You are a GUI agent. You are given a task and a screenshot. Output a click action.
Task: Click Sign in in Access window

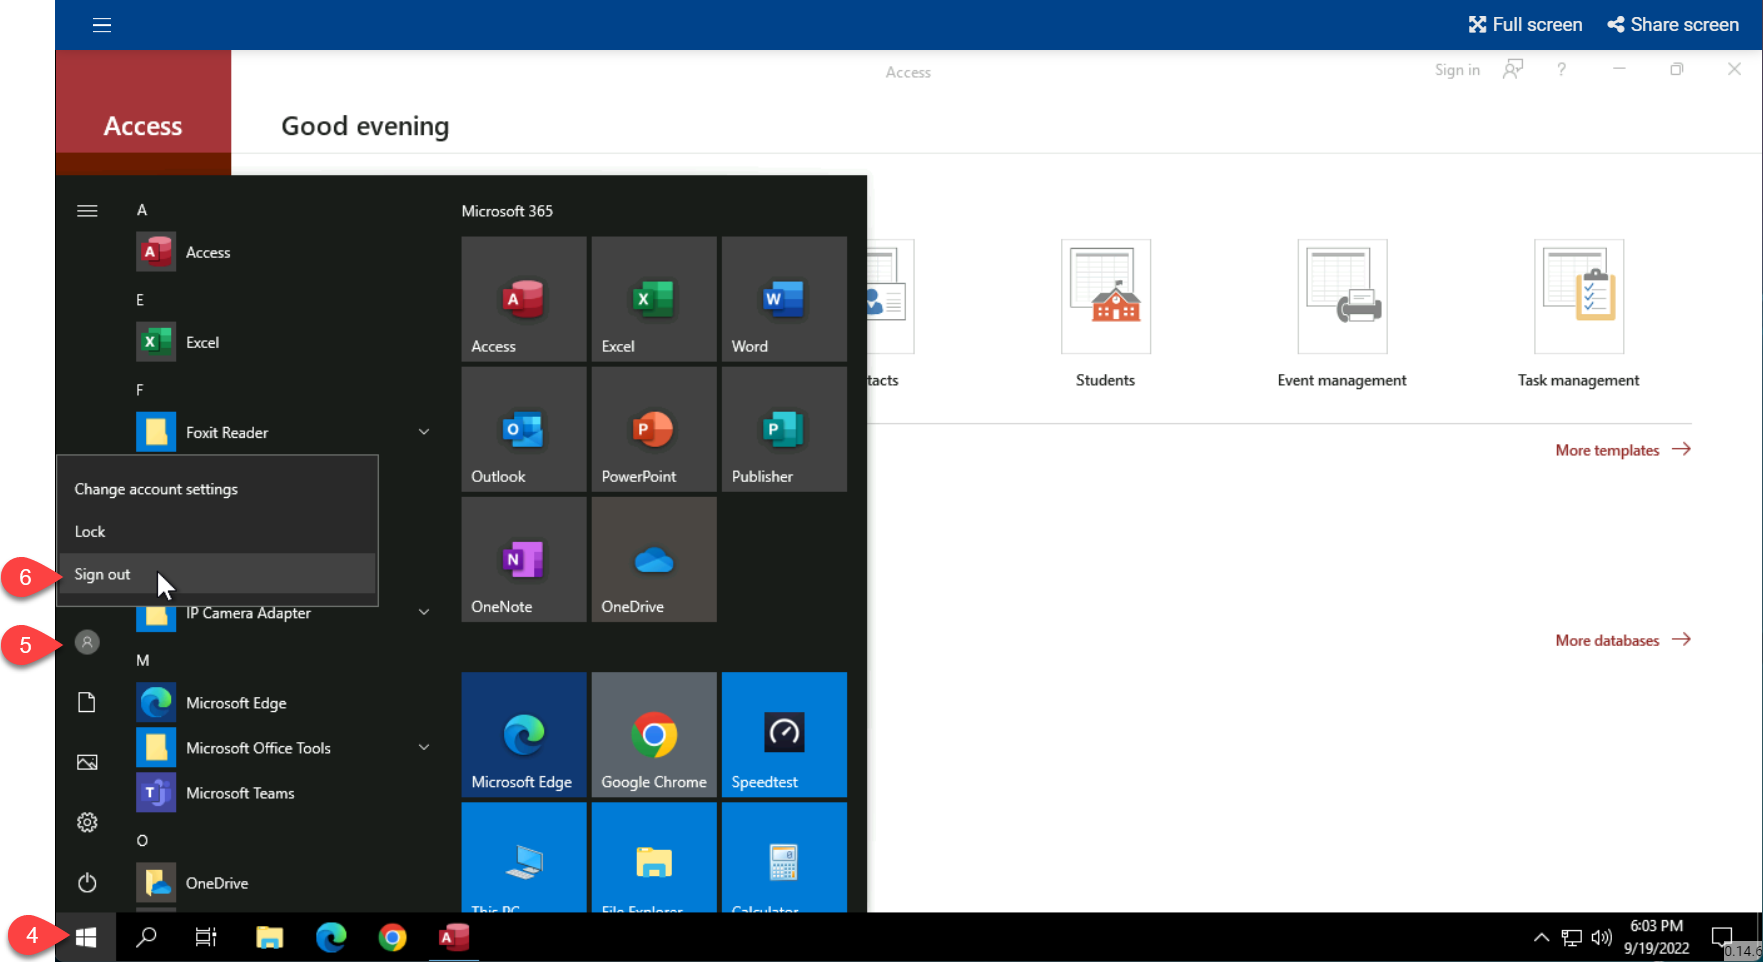pos(1457,70)
